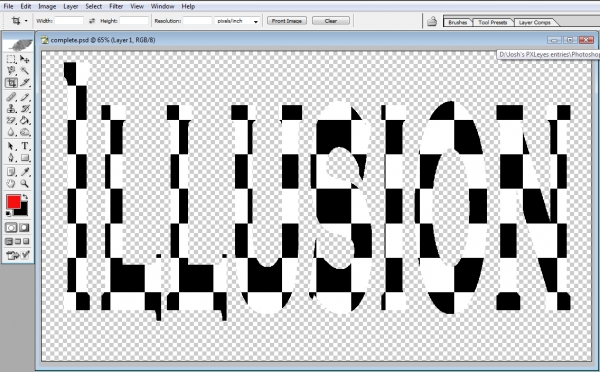The width and height of the screenshot is (600, 372).
Task: Select the Paint Bucket tool
Action: 24,121
